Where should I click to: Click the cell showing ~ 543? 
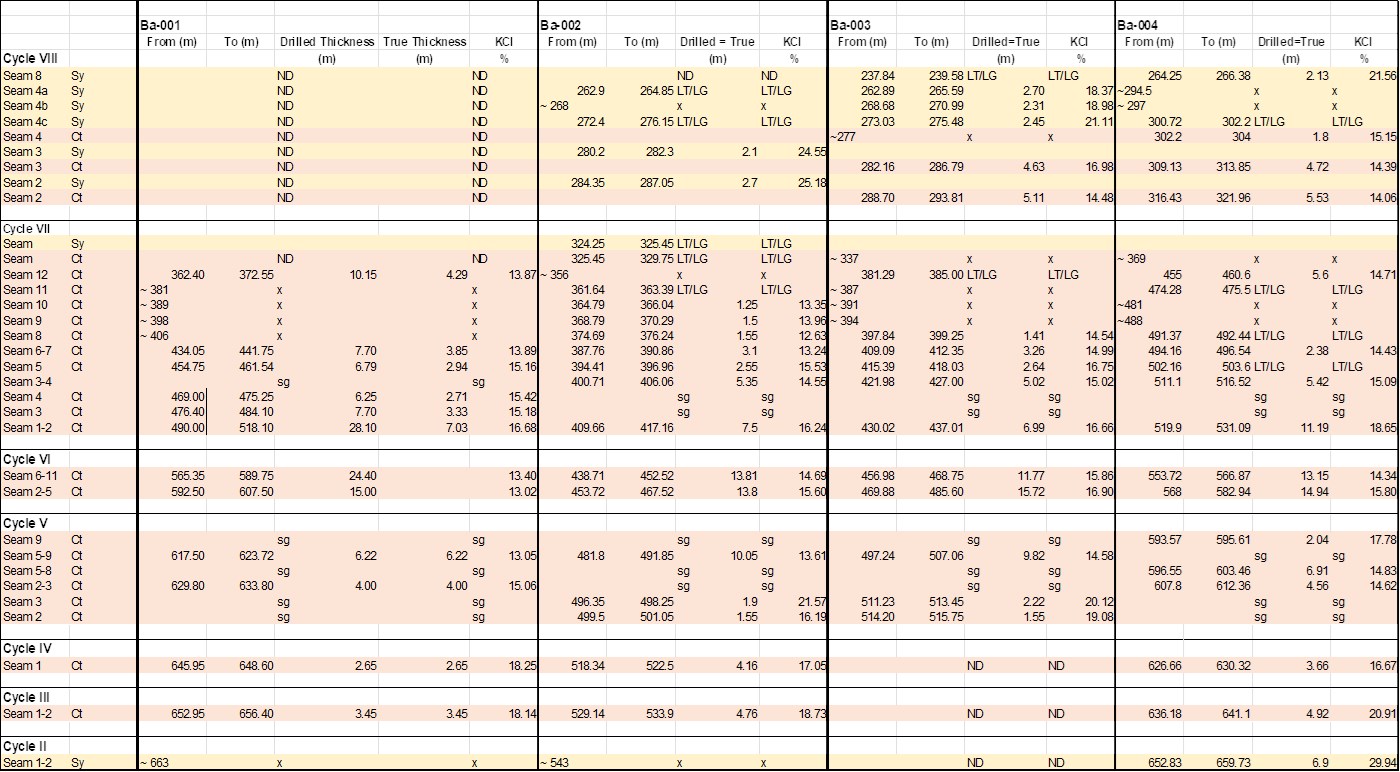tap(558, 763)
